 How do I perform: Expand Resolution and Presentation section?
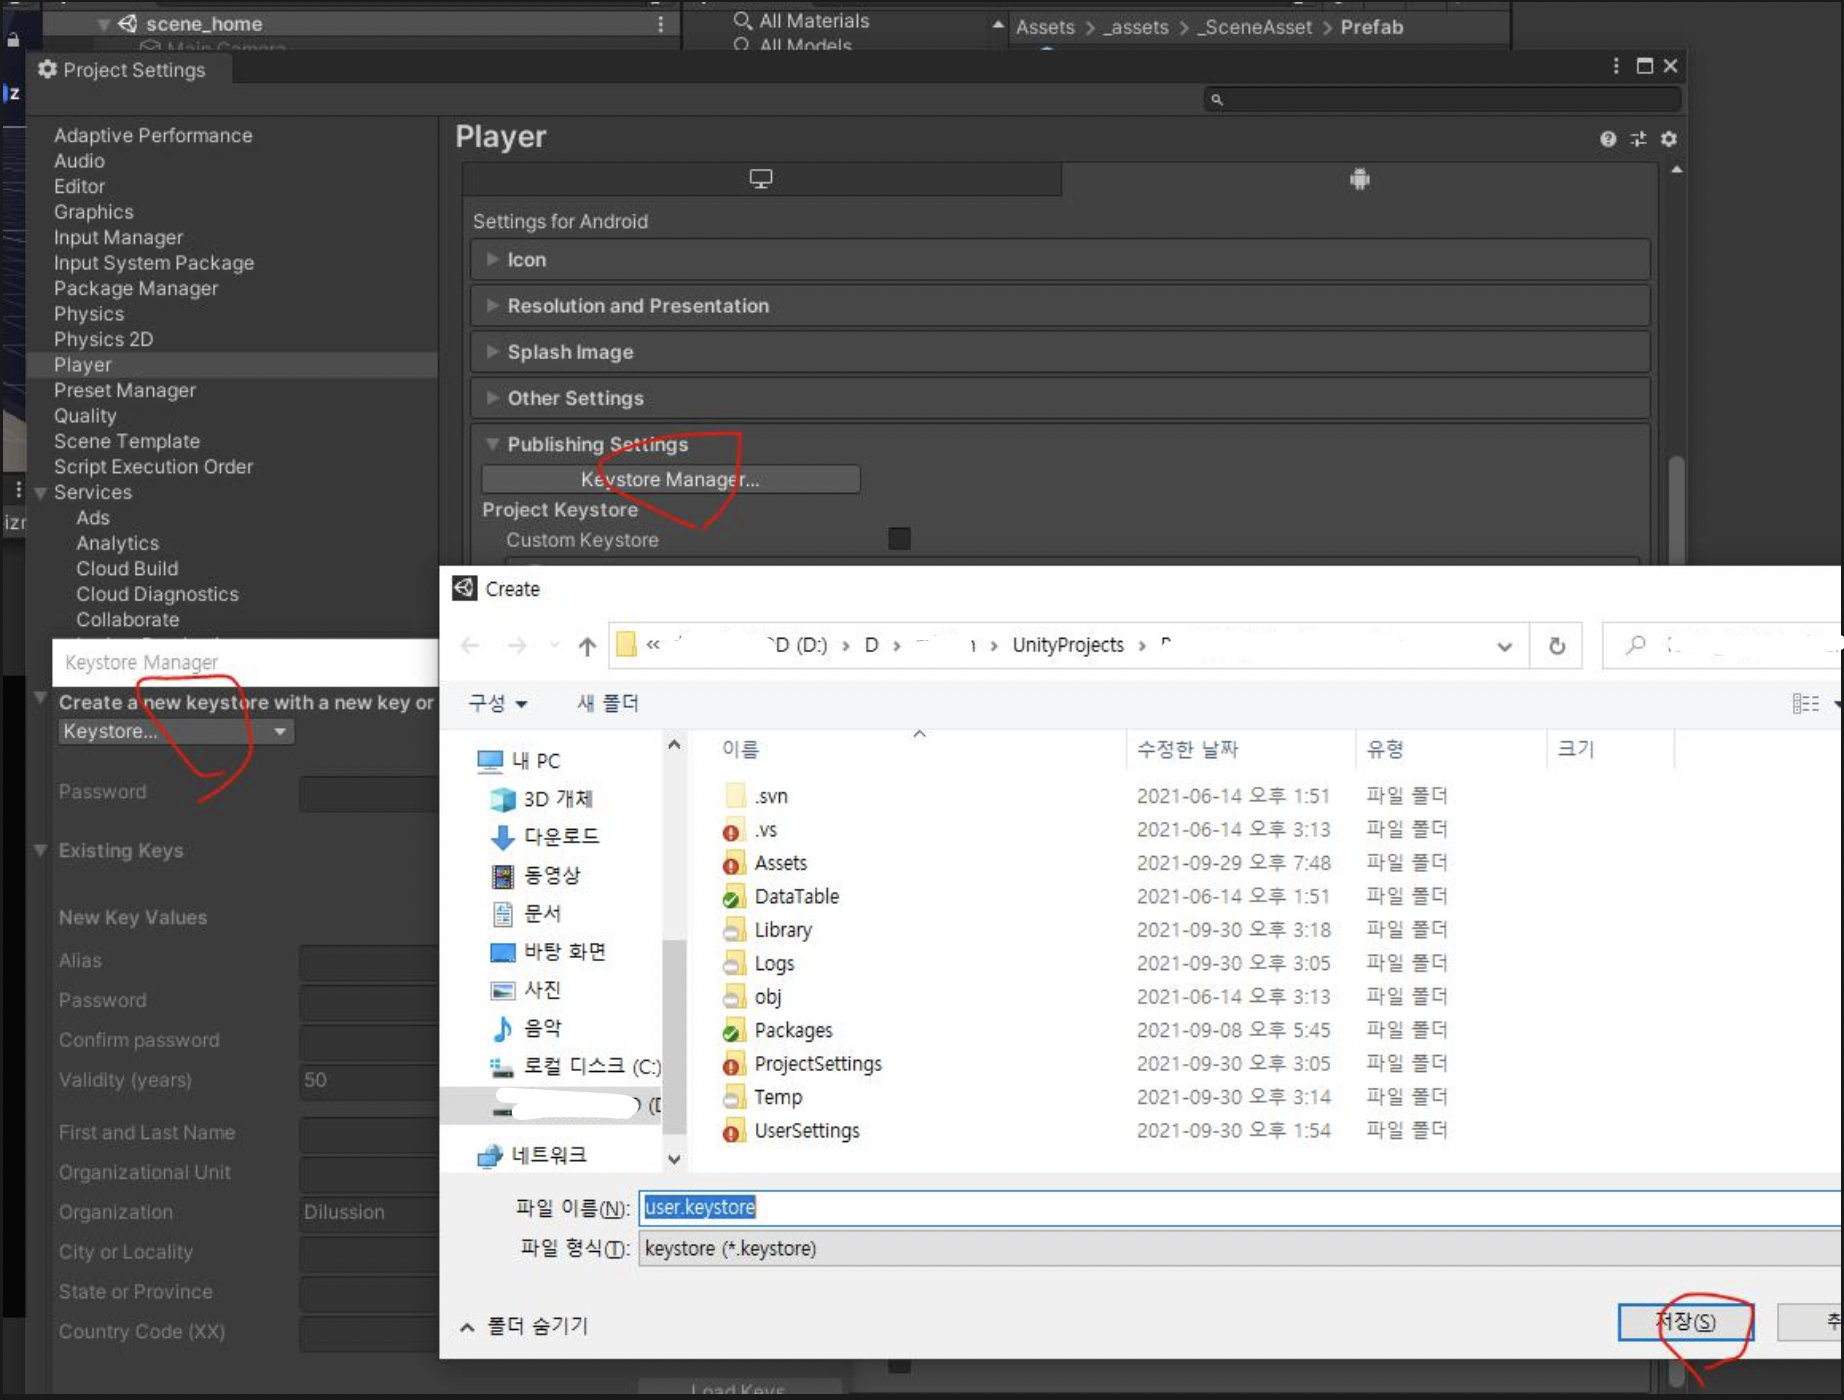click(1060, 305)
